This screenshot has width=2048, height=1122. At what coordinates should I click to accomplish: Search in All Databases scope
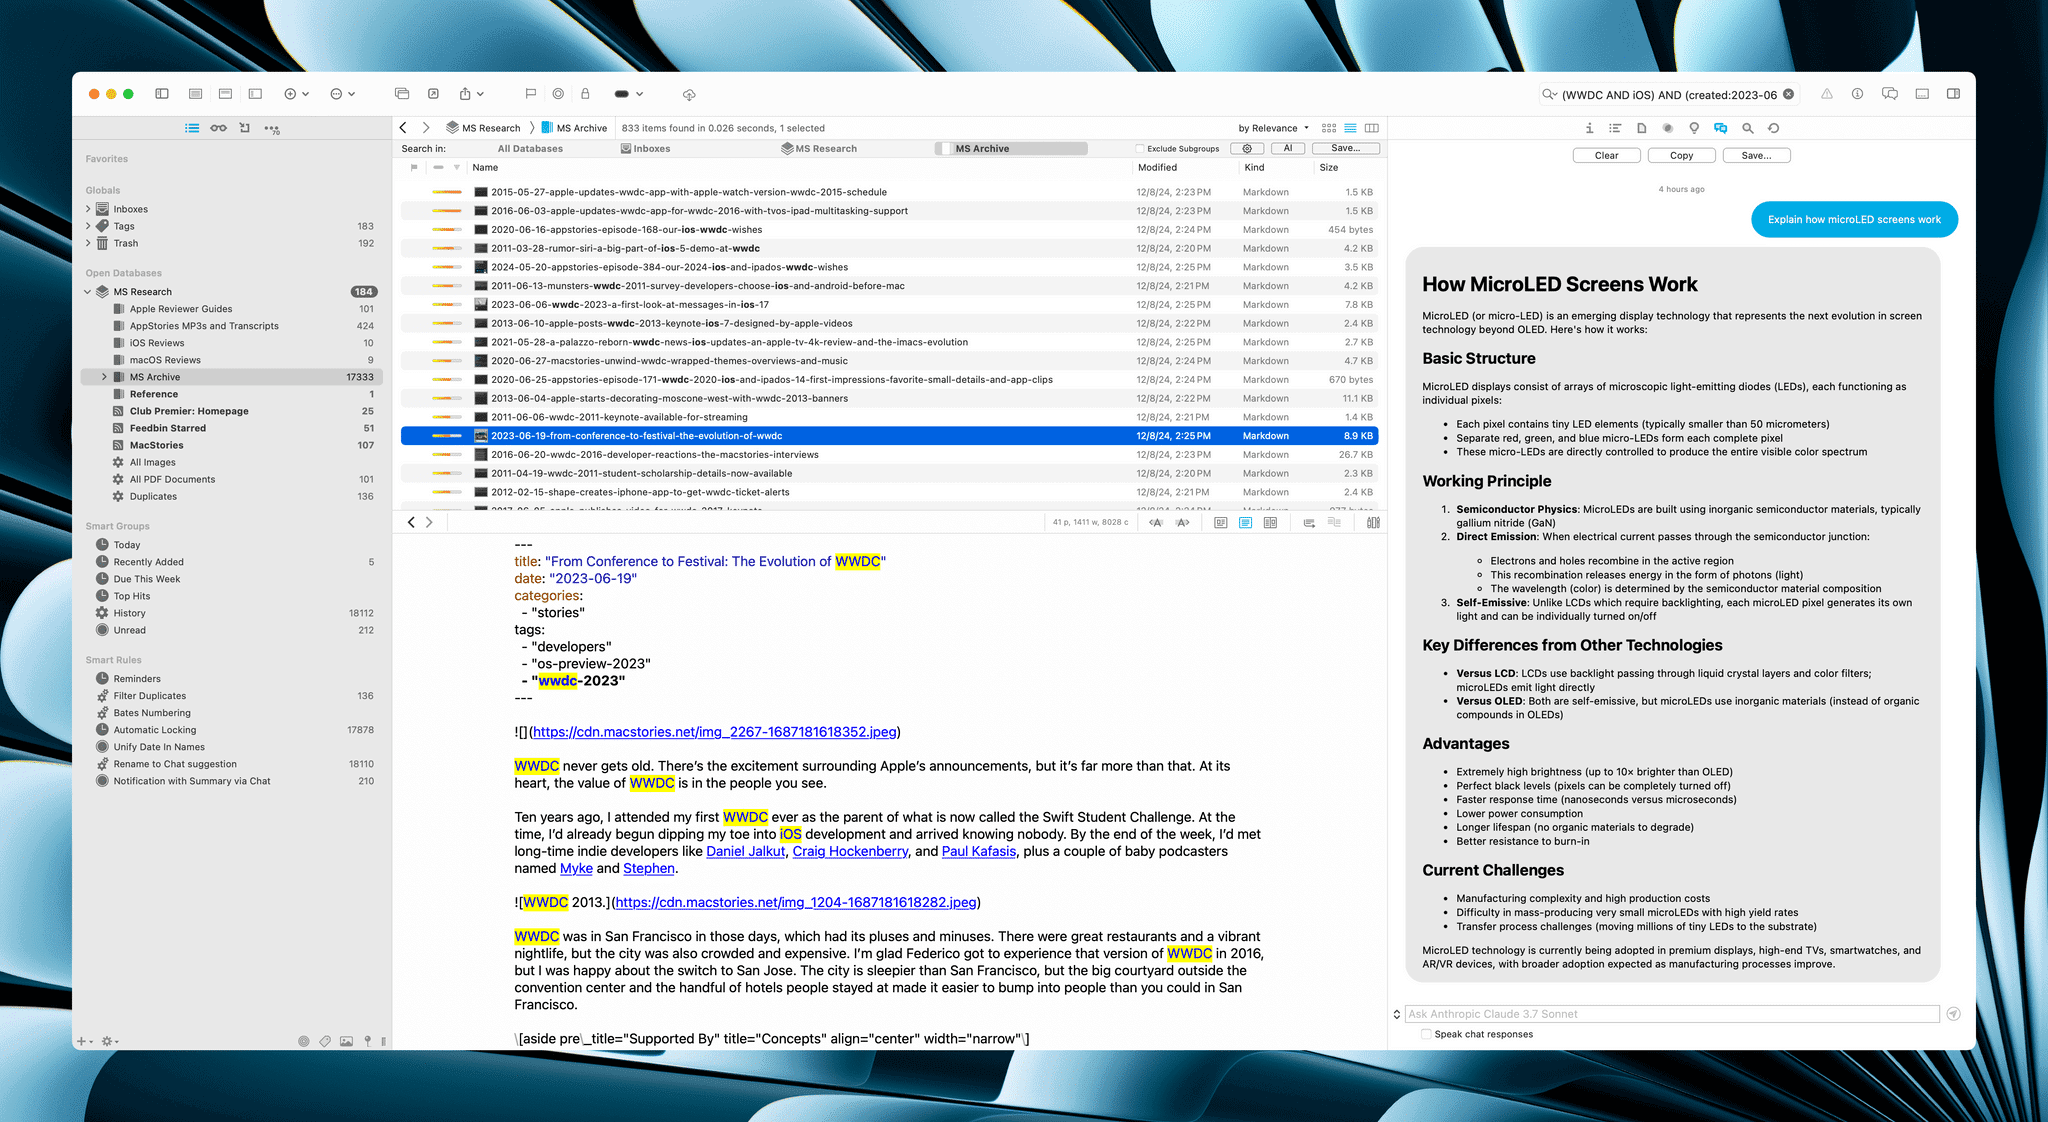click(x=530, y=149)
